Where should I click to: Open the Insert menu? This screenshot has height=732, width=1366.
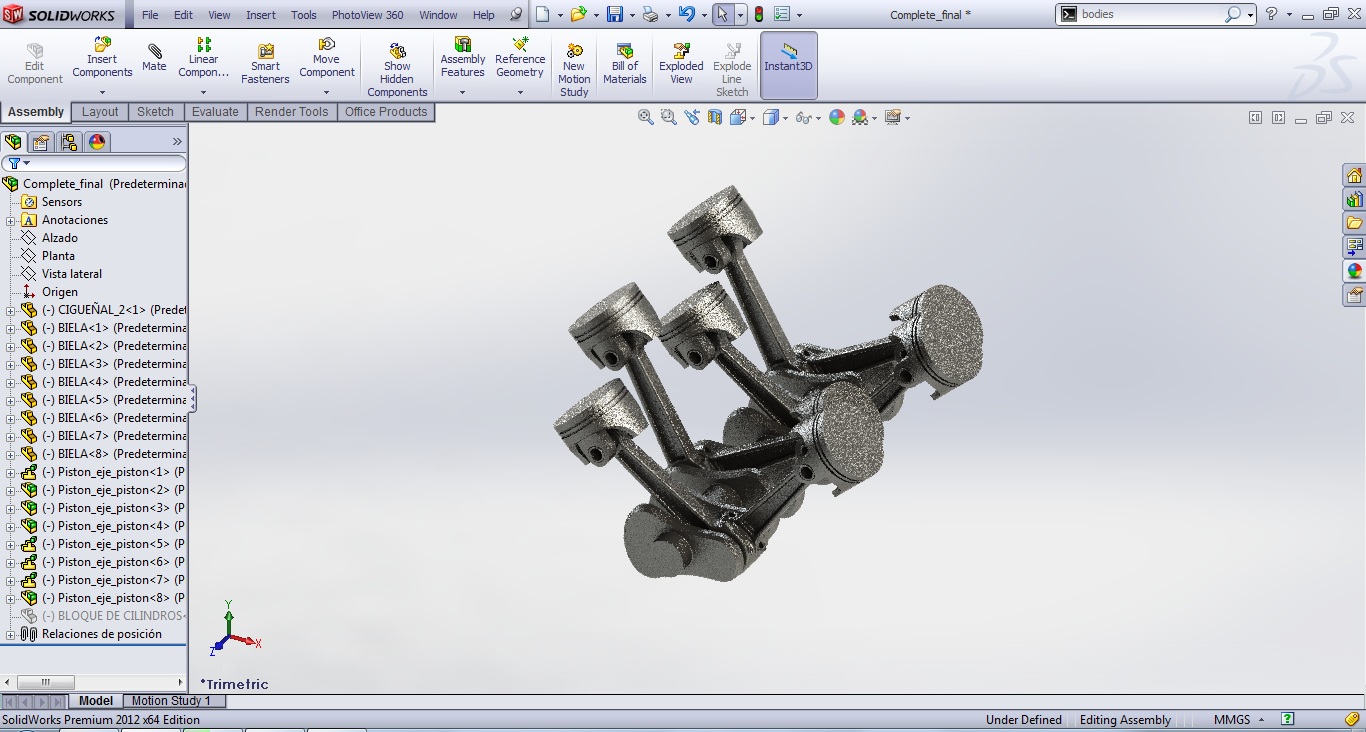tap(261, 15)
